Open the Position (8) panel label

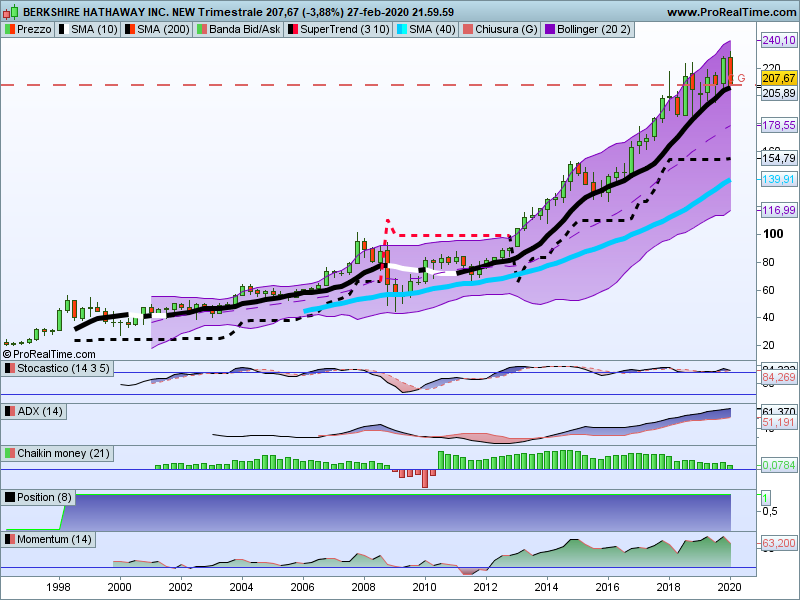coord(44,497)
